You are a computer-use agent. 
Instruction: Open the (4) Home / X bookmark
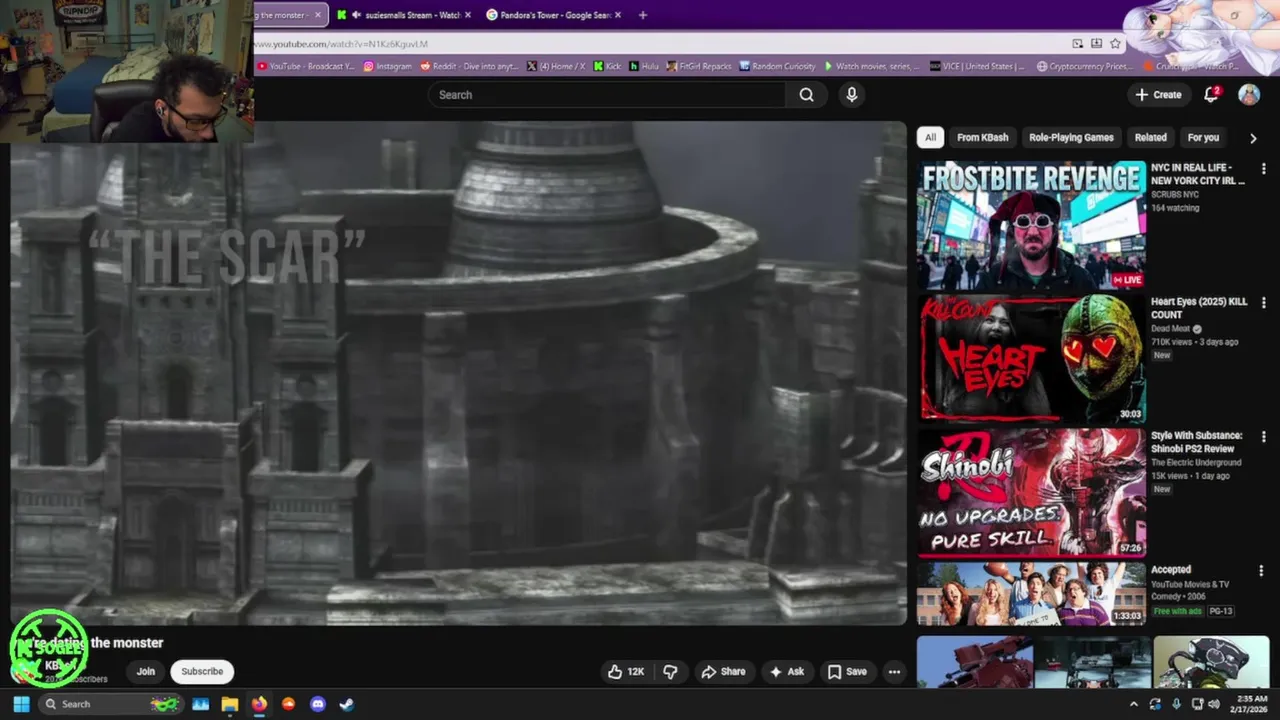(x=556, y=66)
